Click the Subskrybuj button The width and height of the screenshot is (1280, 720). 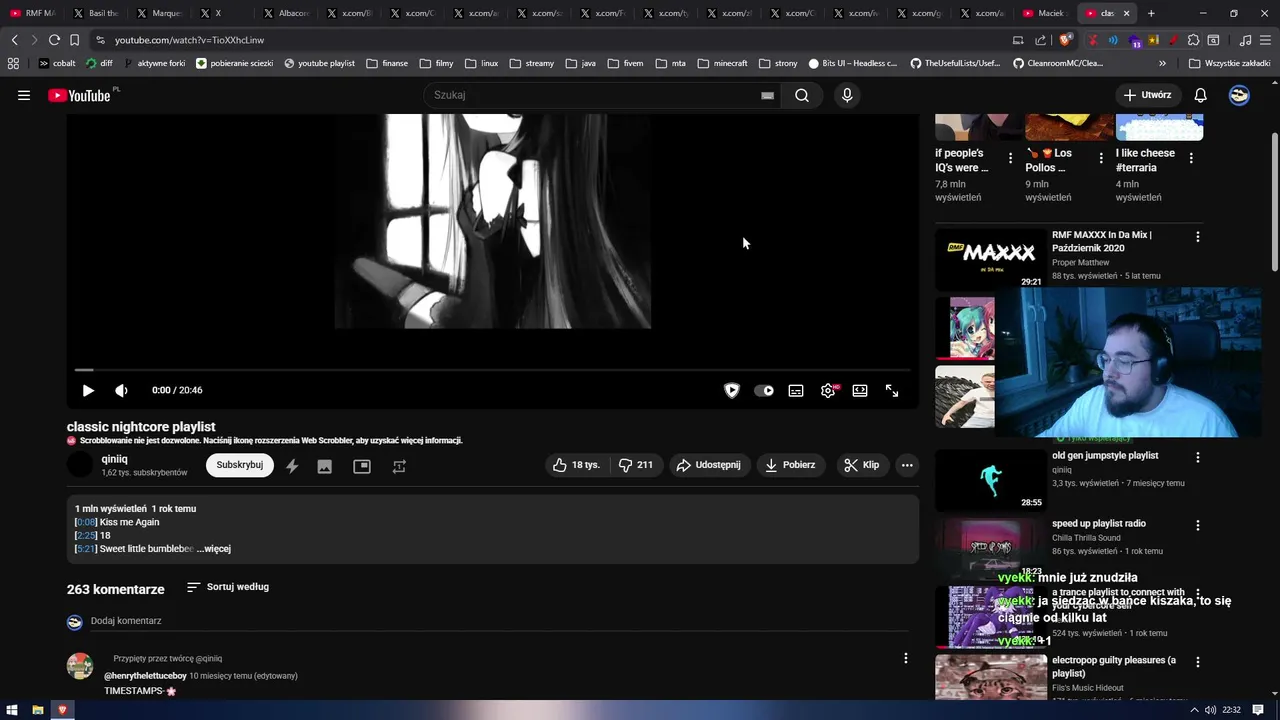240,465
